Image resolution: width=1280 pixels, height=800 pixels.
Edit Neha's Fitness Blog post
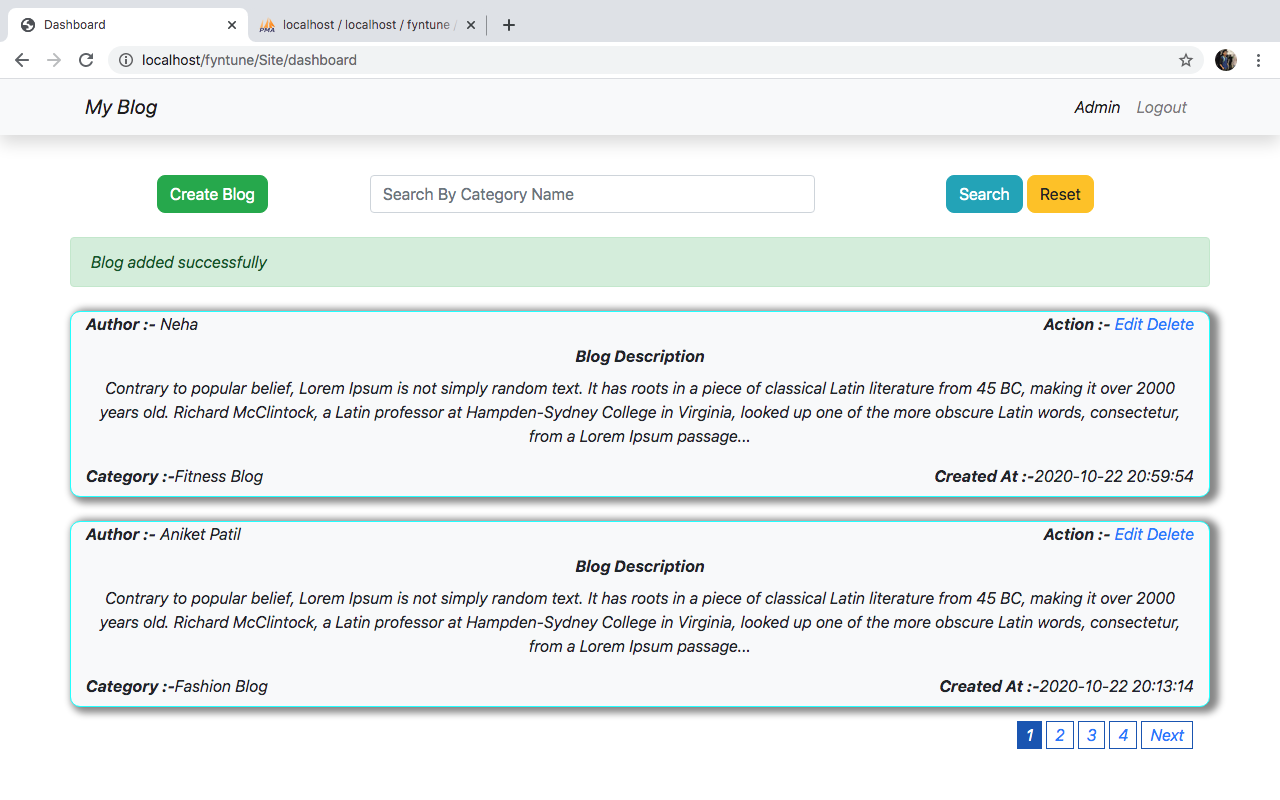(1128, 324)
